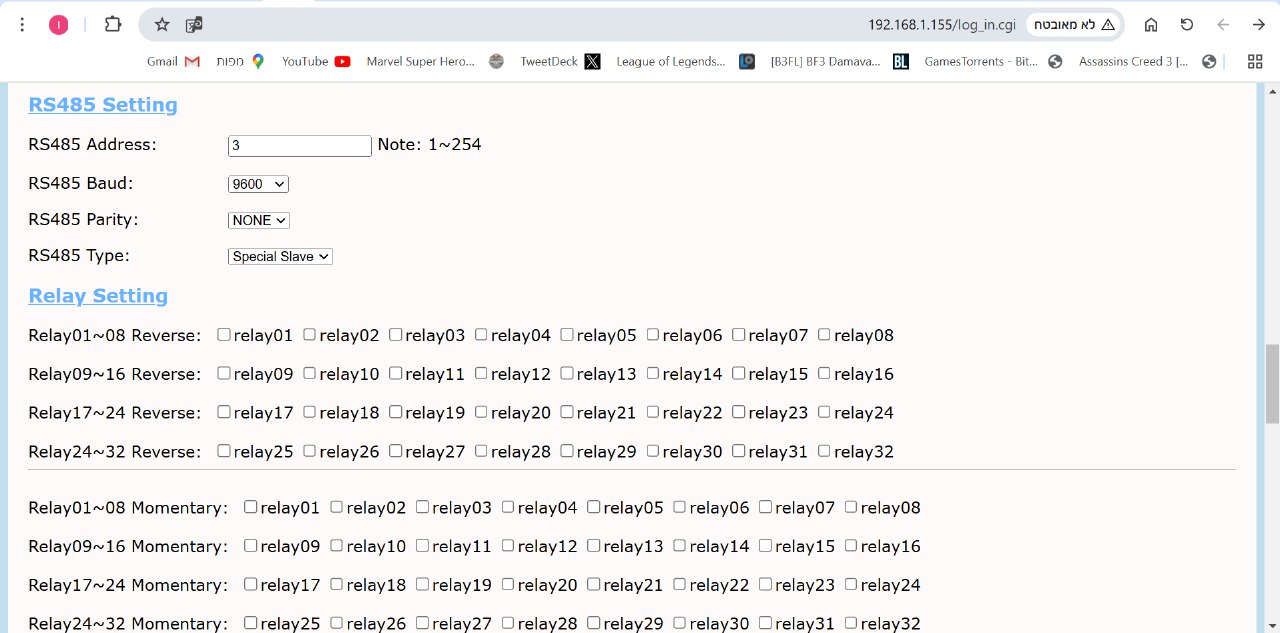Open the RS485 Baud dropdown
Screen dimensions: 1280x633
258,184
